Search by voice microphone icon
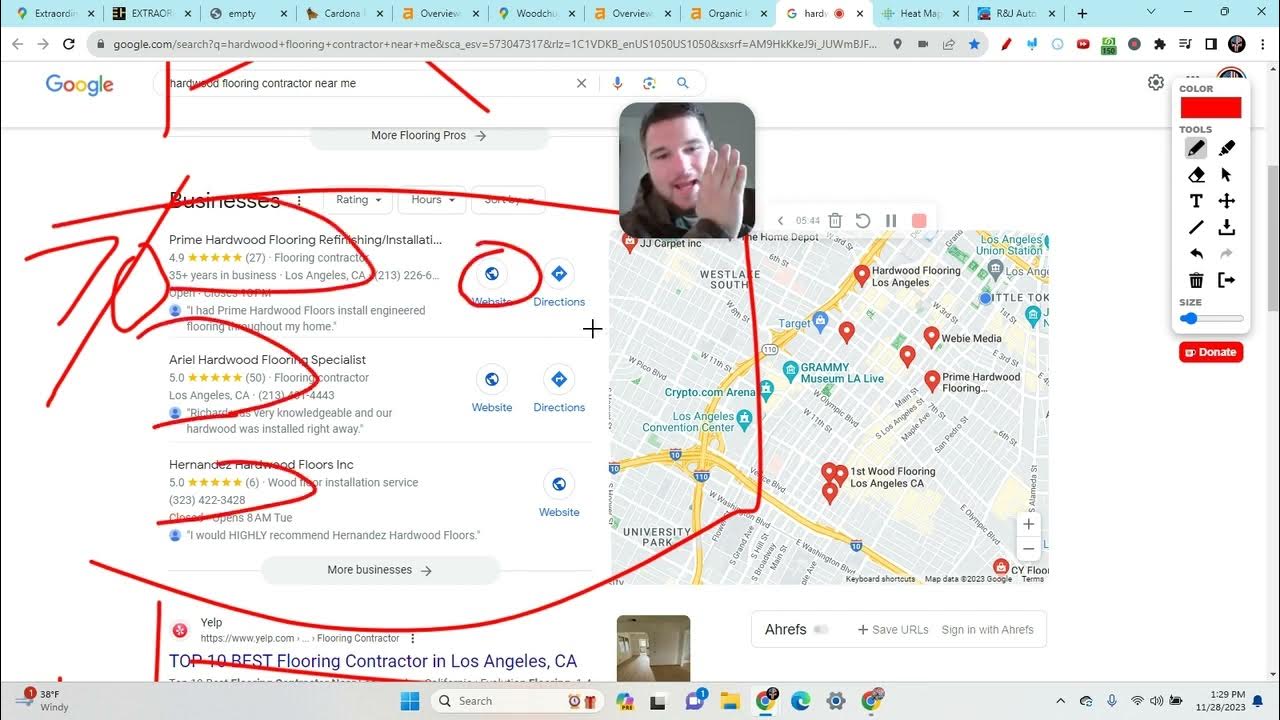 point(617,83)
